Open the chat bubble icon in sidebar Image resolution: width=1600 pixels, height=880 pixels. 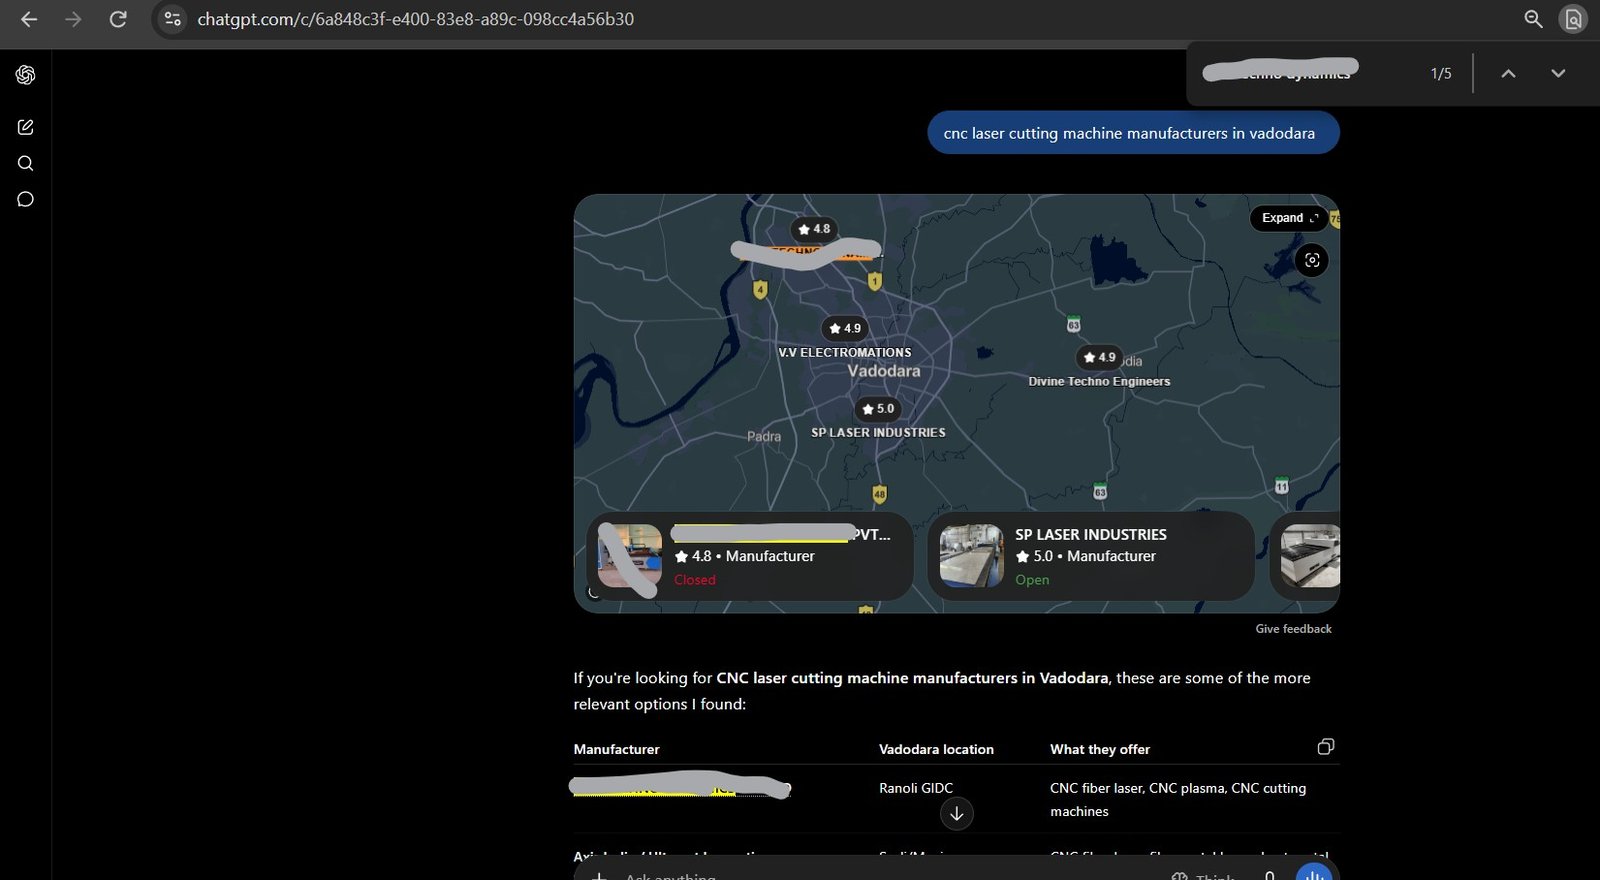pos(26,199)
